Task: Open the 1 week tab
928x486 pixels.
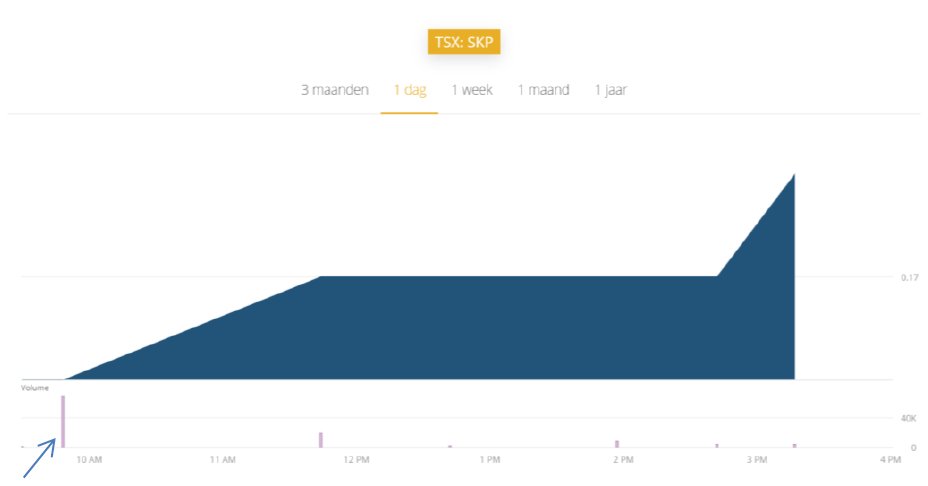Action: [472, 90]
